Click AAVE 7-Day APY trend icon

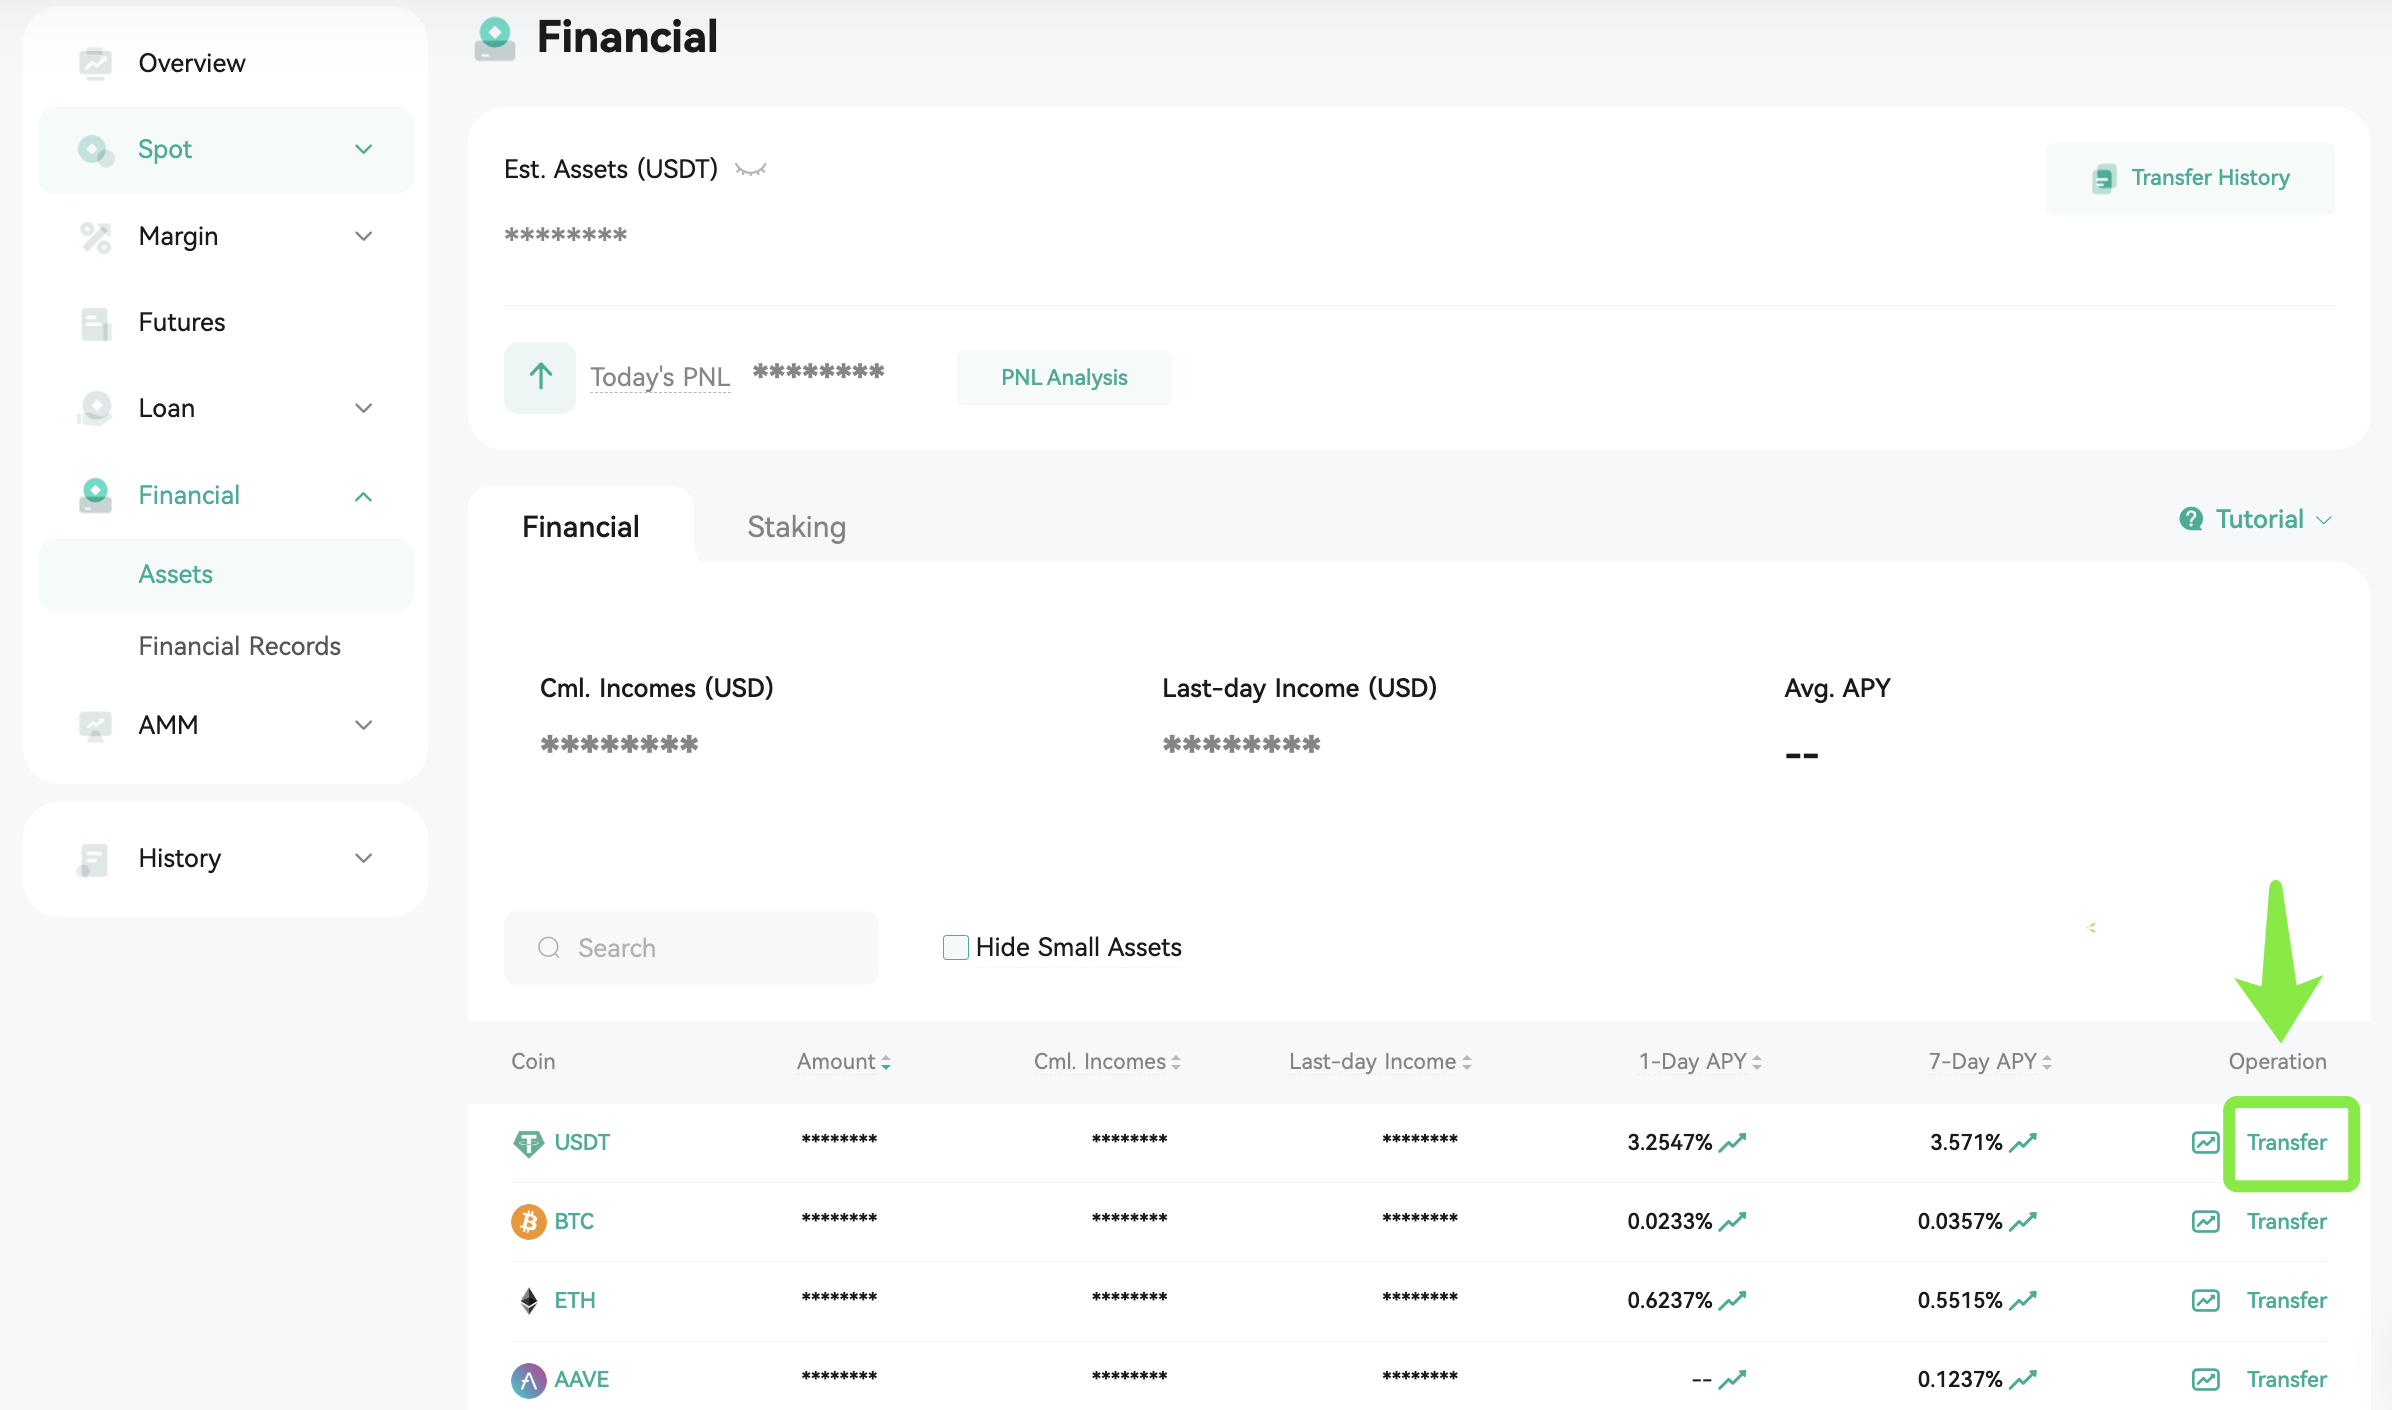(x=2023, y=1380)
